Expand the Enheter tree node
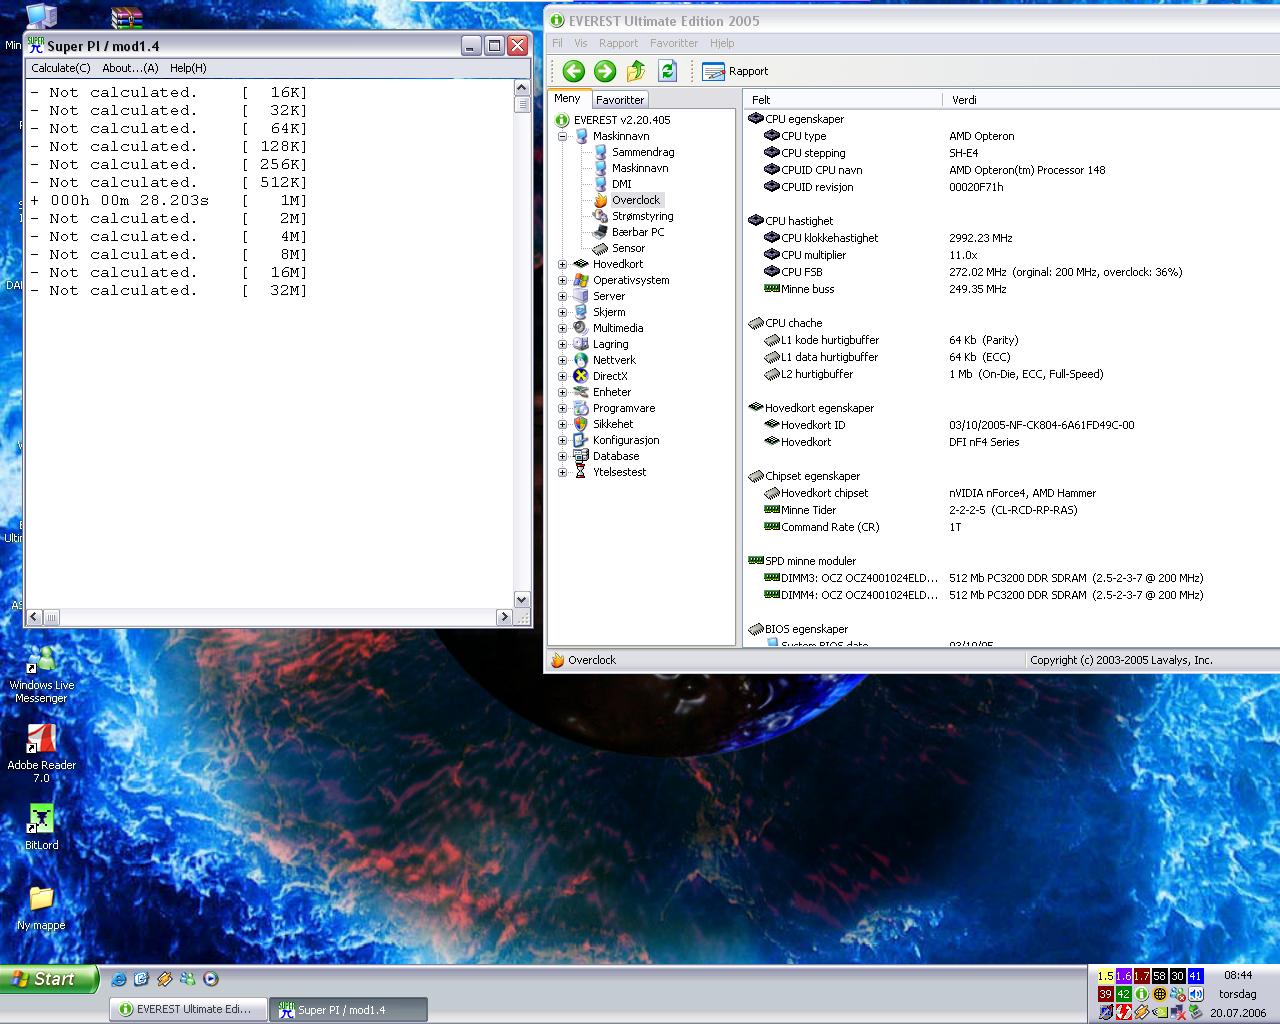Screen dimensions: 1280x1024 (562, 392)
